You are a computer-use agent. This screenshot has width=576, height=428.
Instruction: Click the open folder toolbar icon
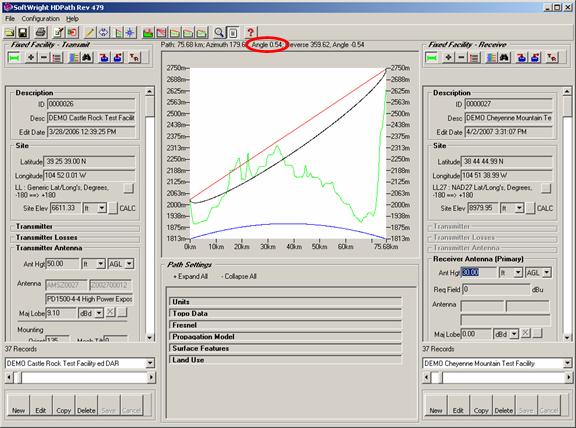click(10, 33)
